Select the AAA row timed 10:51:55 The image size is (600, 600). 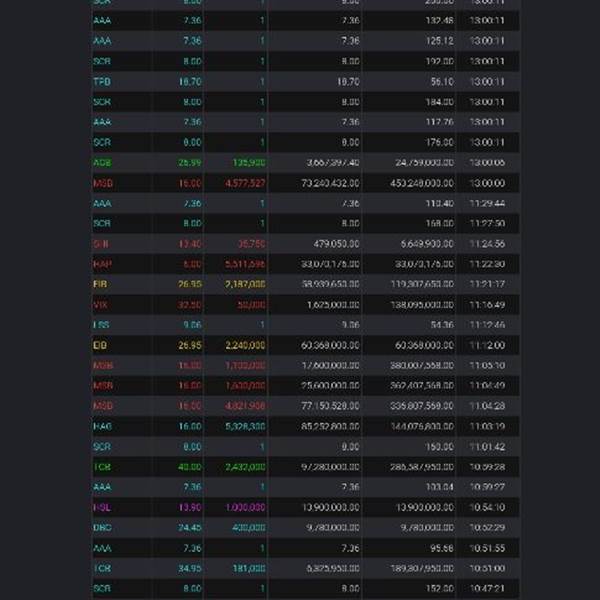click(306, 548)
